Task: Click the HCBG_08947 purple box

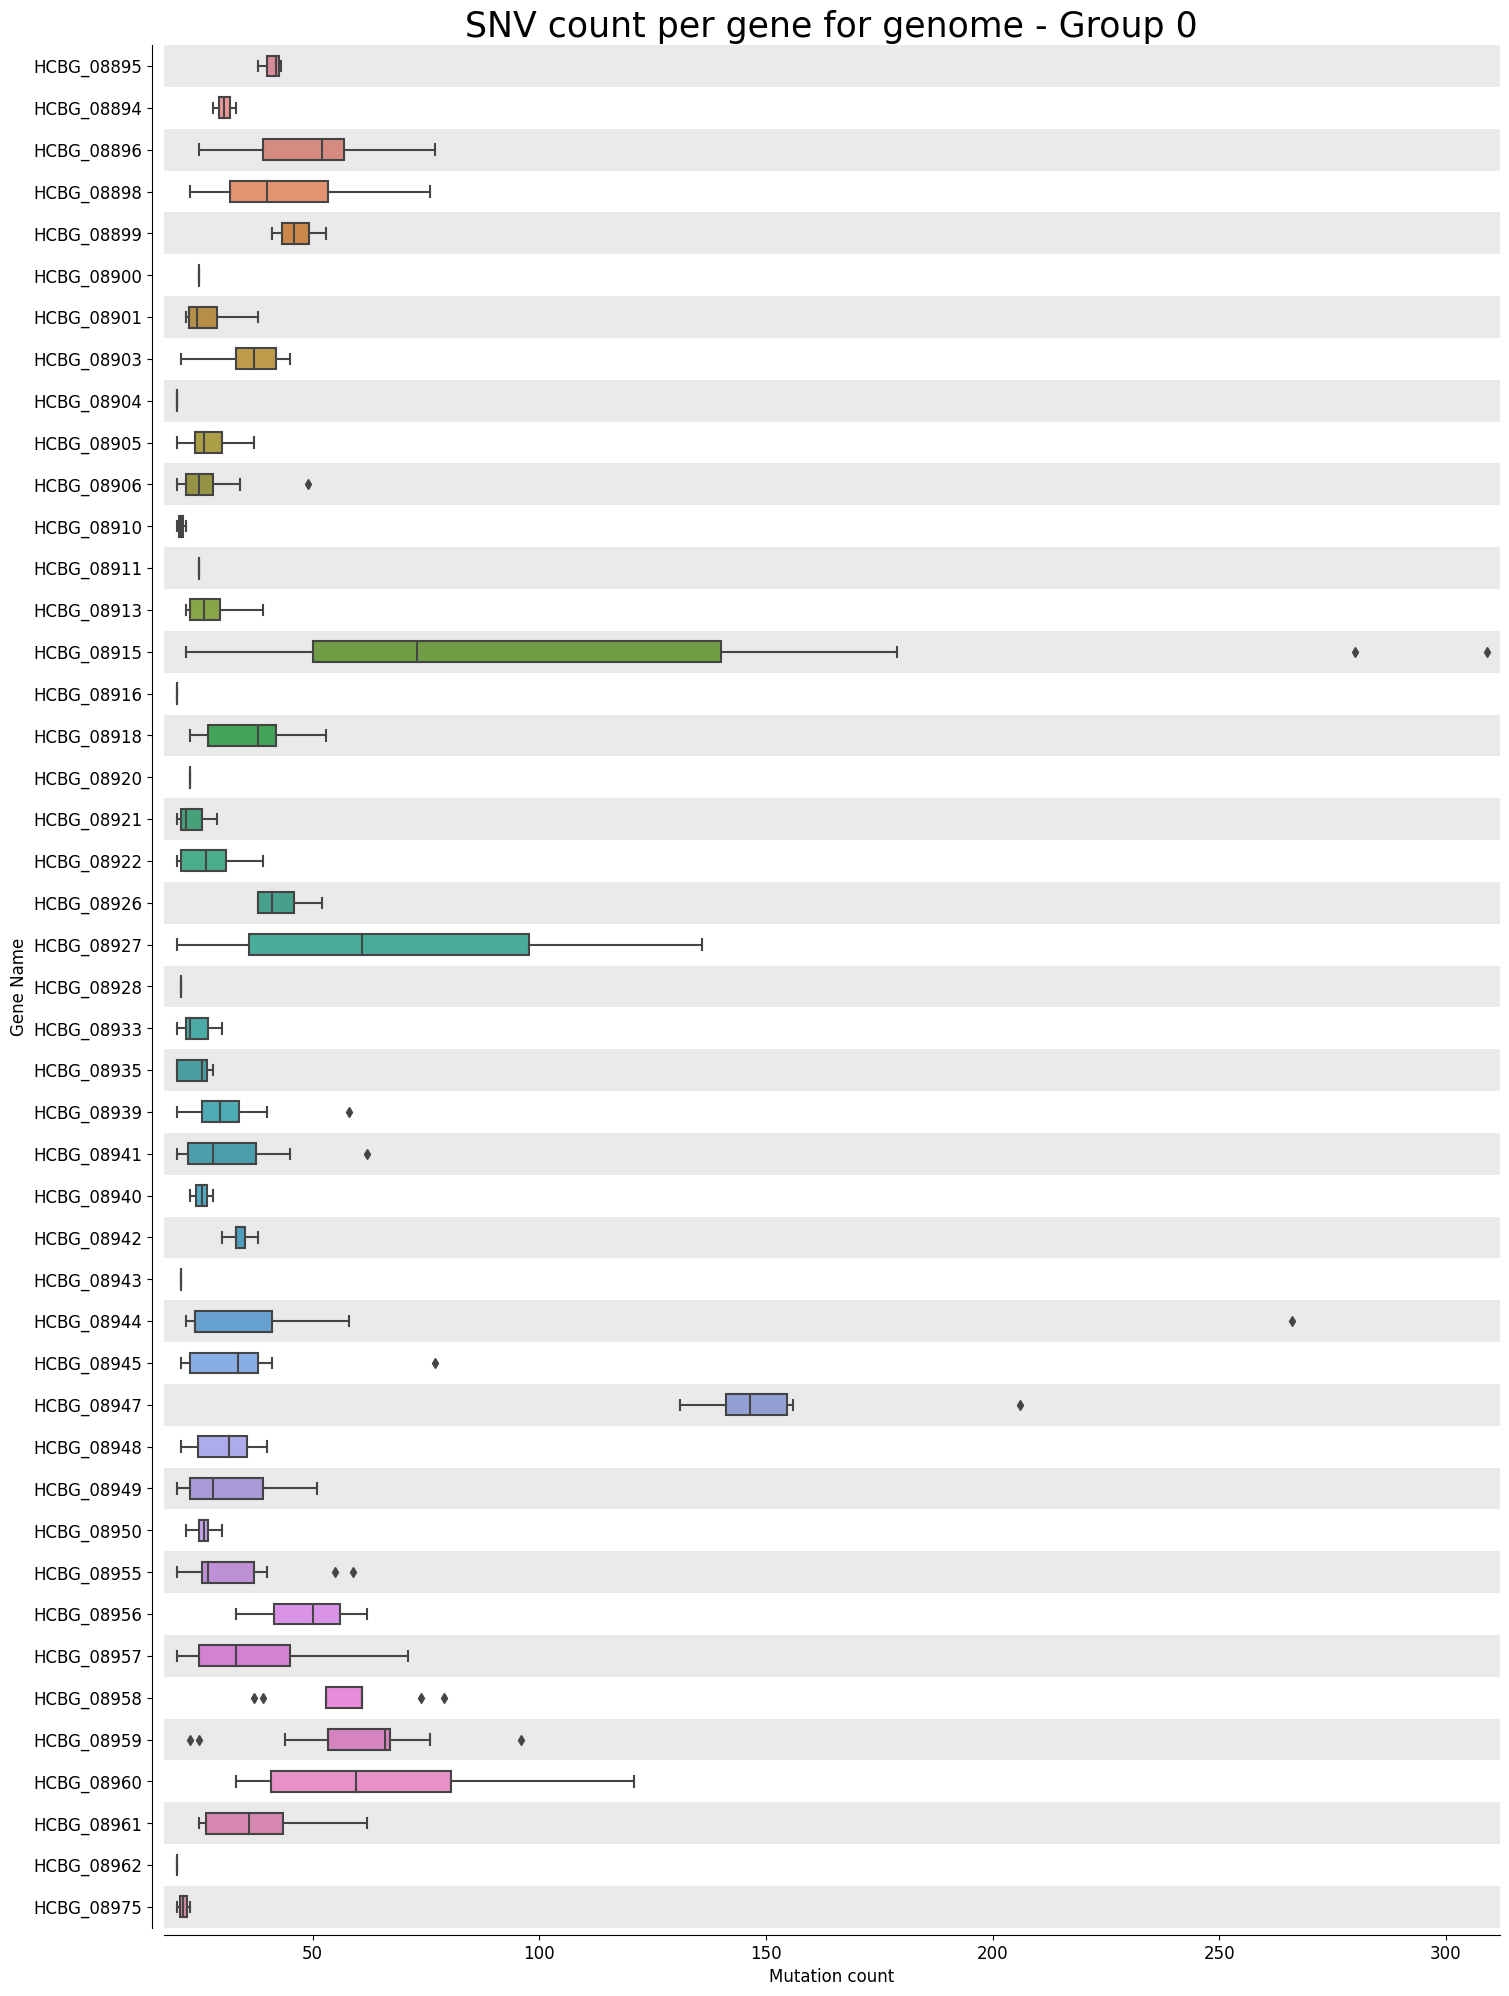Action: [x=756, y=1405]
